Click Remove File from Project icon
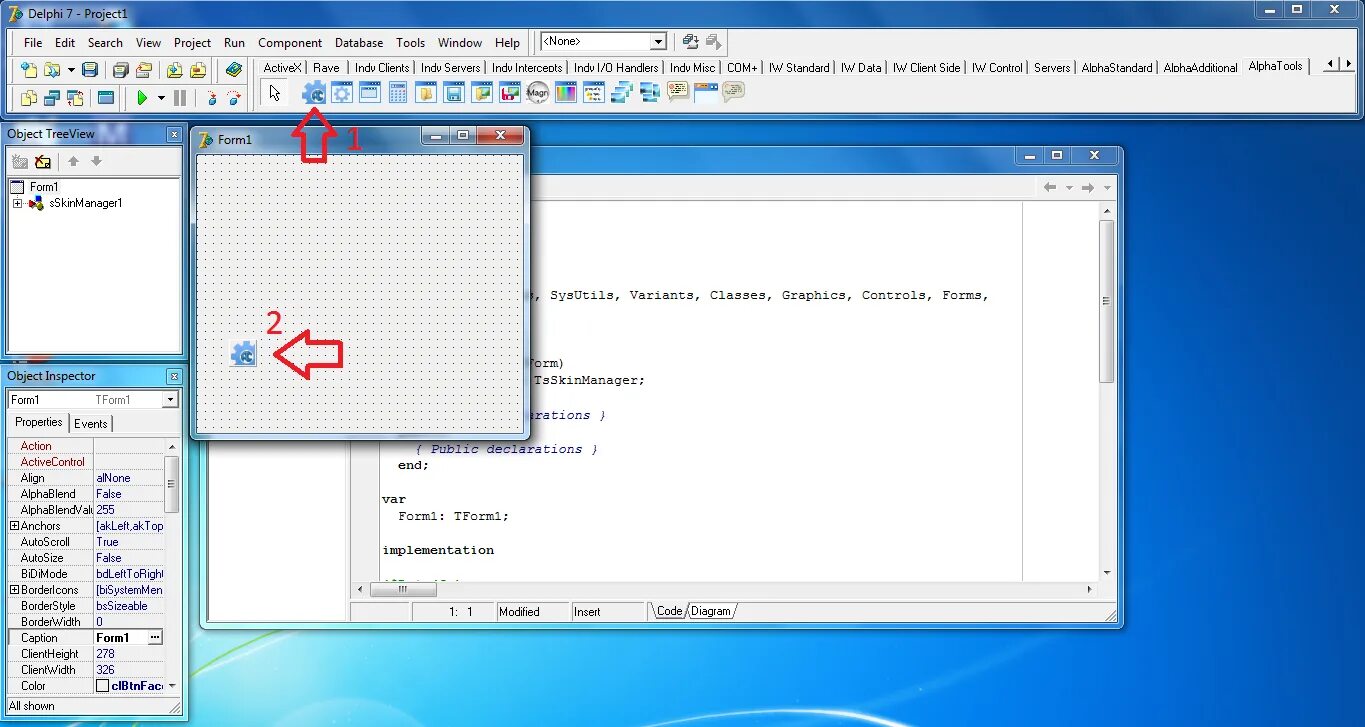This screenshot has height=727, width=1365. (x=198, y=70)
